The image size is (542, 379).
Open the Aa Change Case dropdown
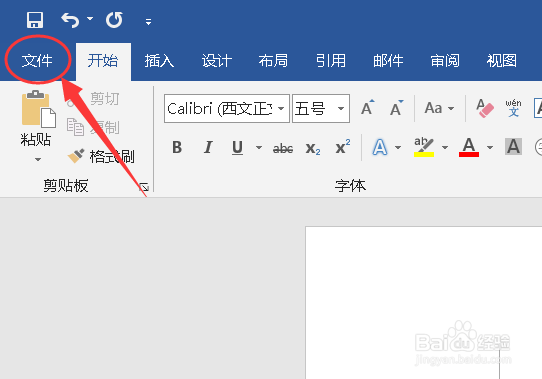point(439,108)
